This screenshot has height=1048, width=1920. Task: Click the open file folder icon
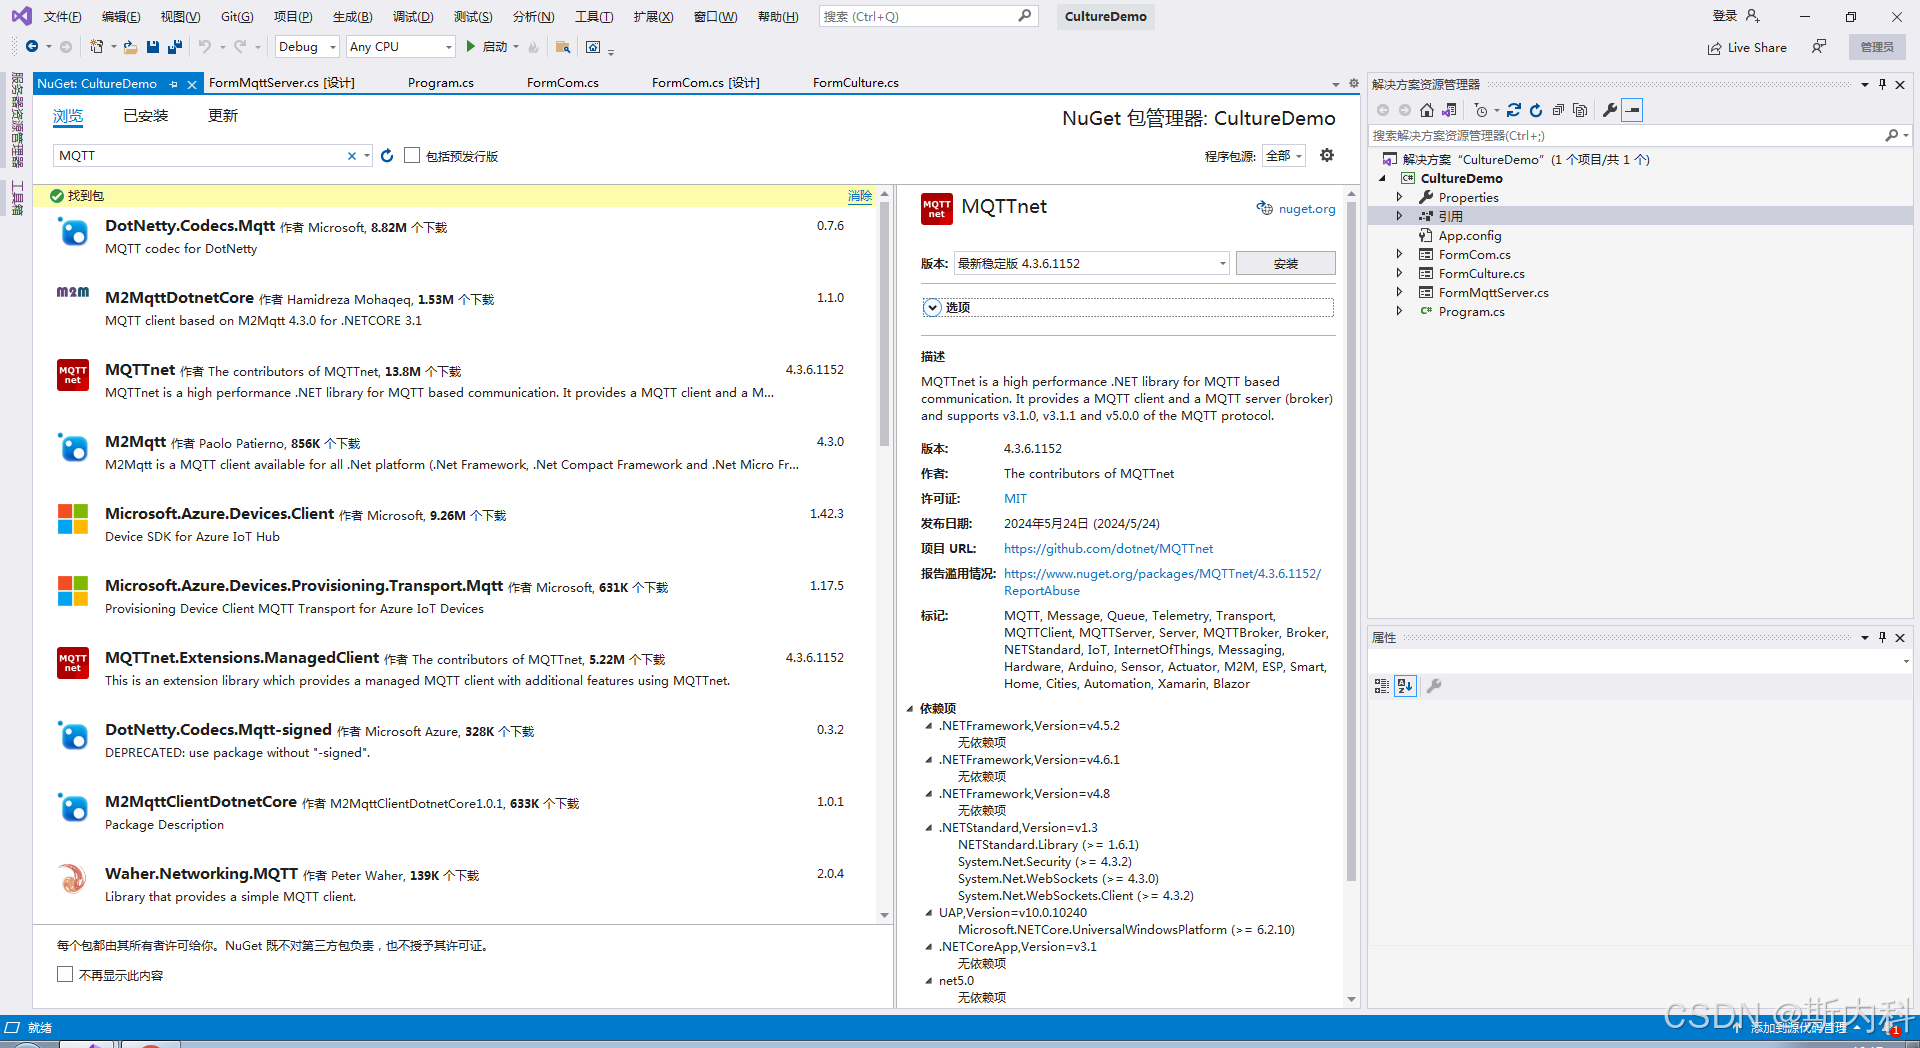click(130, 47)
